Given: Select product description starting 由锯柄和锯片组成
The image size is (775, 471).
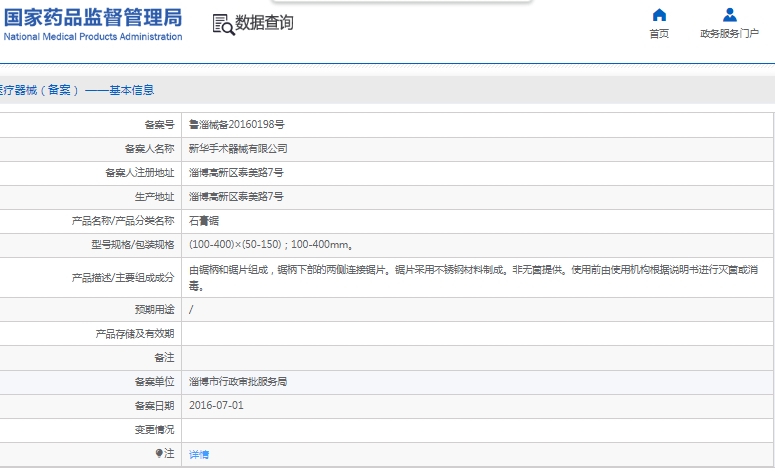Looking at the screenshot, I should click(x=474, y=278).
